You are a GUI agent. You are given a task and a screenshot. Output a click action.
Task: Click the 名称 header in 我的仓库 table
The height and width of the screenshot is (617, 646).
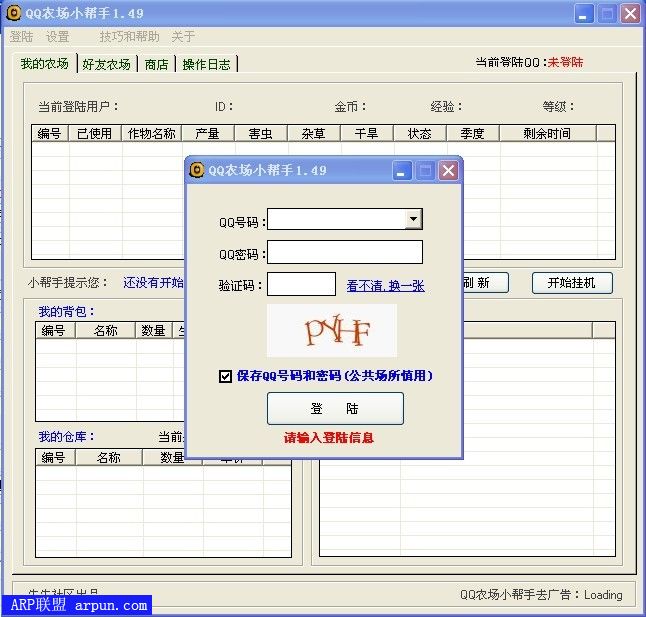click(109, 458)
